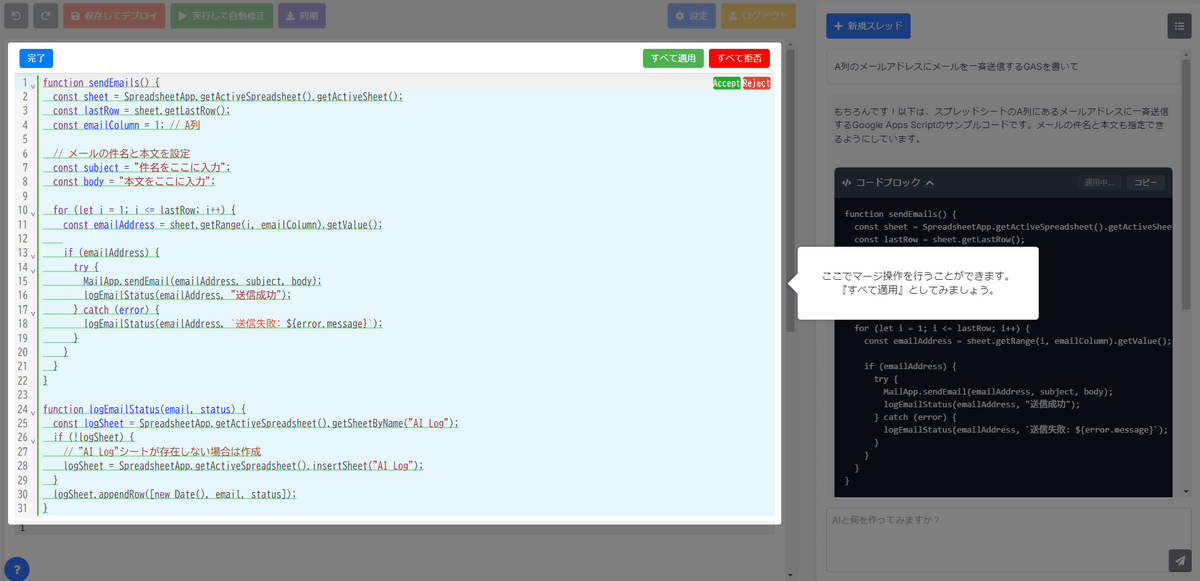Click the code icon beside コードブロック
Screen dimensions: 1200x581
click(x=846, y=183)
